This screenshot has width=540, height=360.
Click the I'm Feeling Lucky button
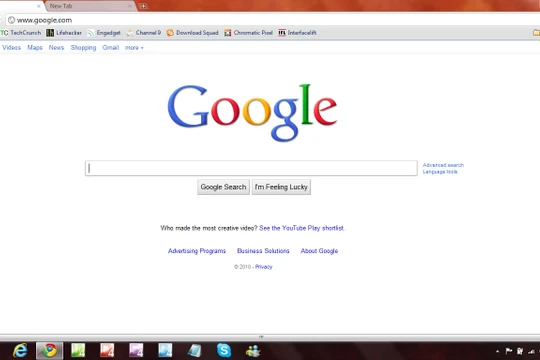click(281, 187)
